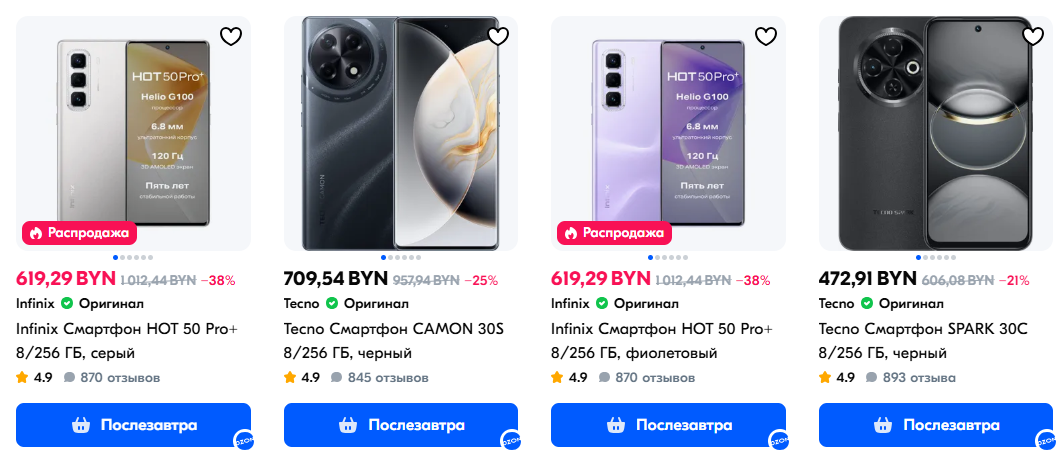
Task: Click Ozon badge on SPARK 30C card
Action: point(1046,440)
